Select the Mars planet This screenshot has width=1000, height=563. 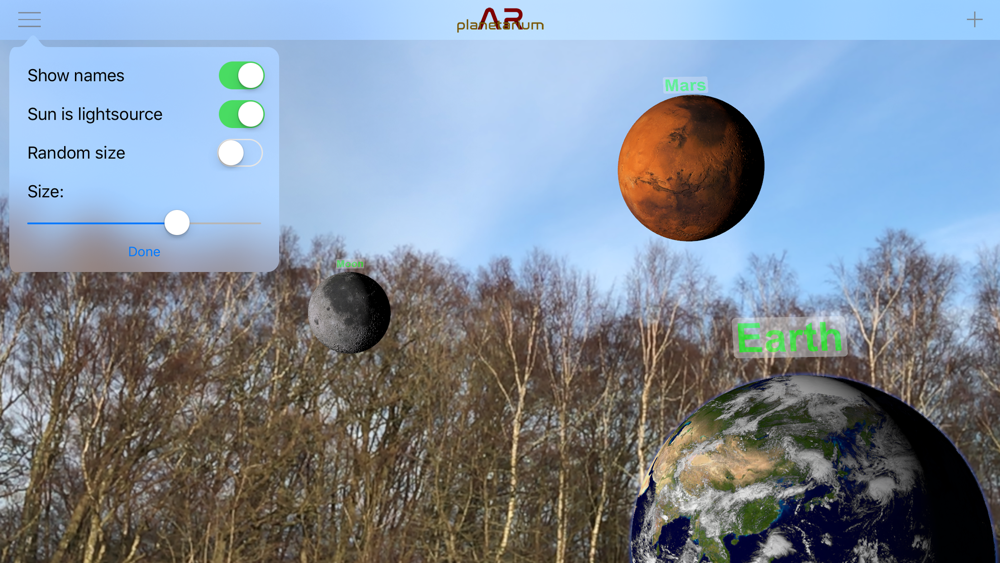[x=691, y=168]
